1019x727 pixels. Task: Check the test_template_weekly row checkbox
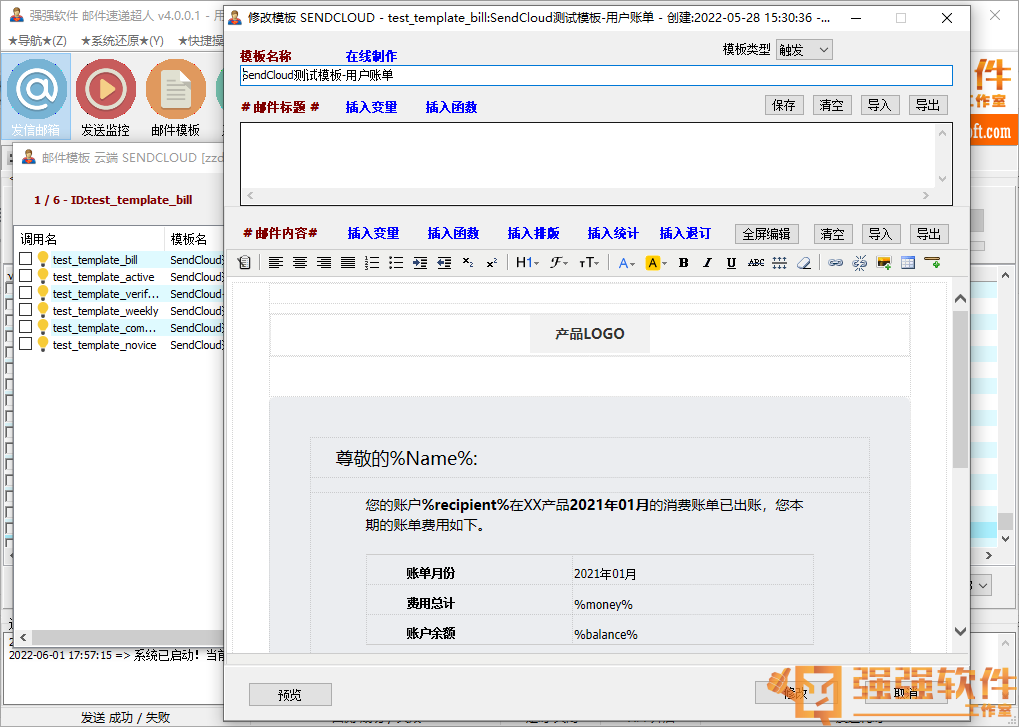pos(25,310)
